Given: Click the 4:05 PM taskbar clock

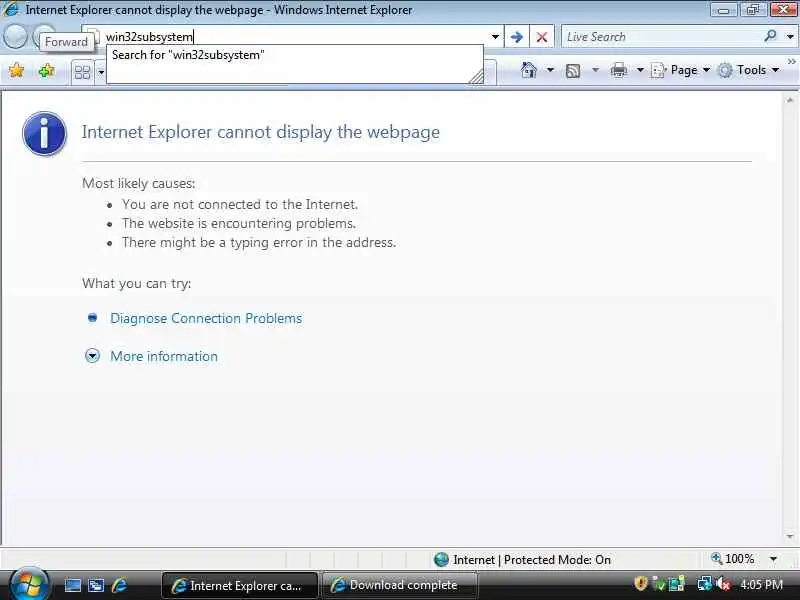Looking at the screenshot, I should click(x=762, y=584).
